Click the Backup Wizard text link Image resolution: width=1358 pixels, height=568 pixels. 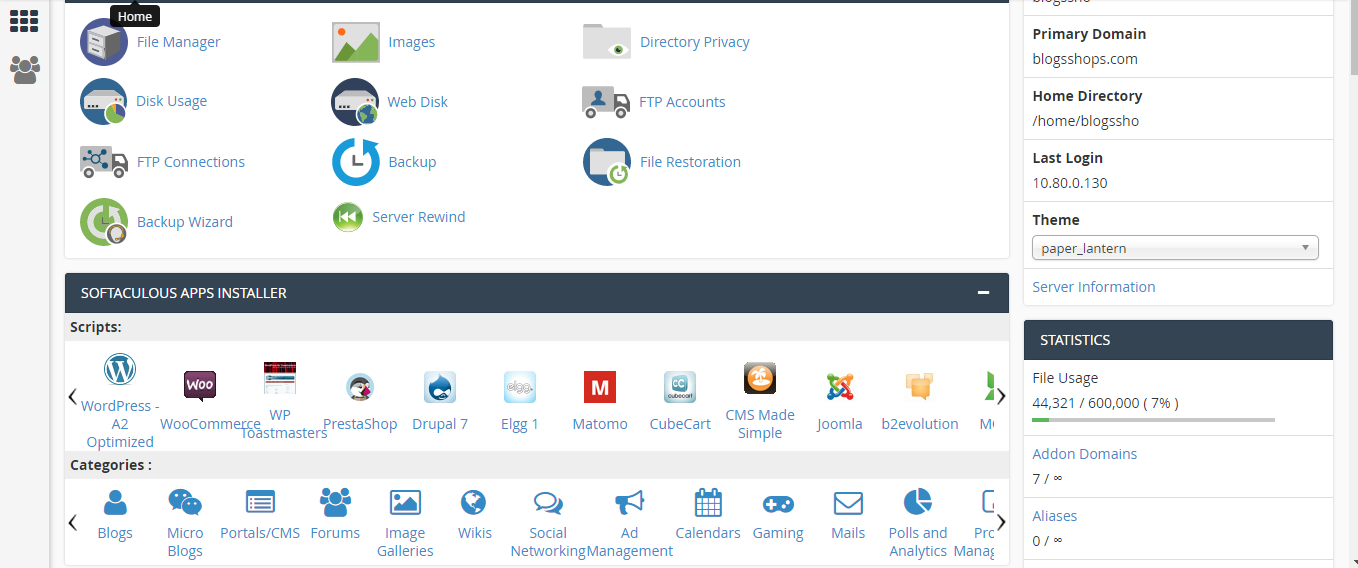click(x=184, y=222)
